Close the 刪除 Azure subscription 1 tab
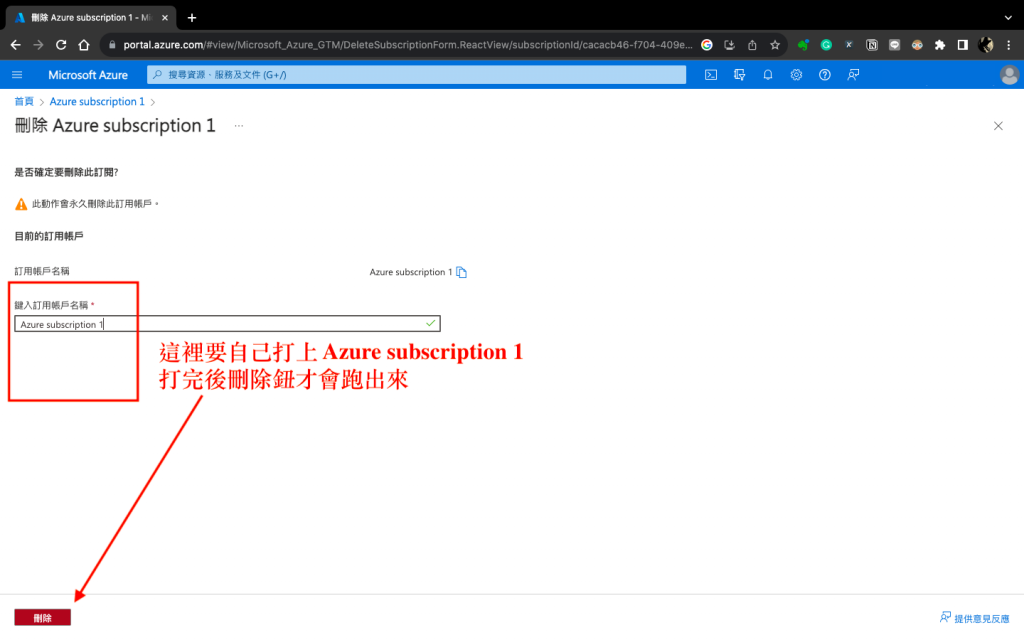This screenshot has height=640, width=1024. coord(165,18)
